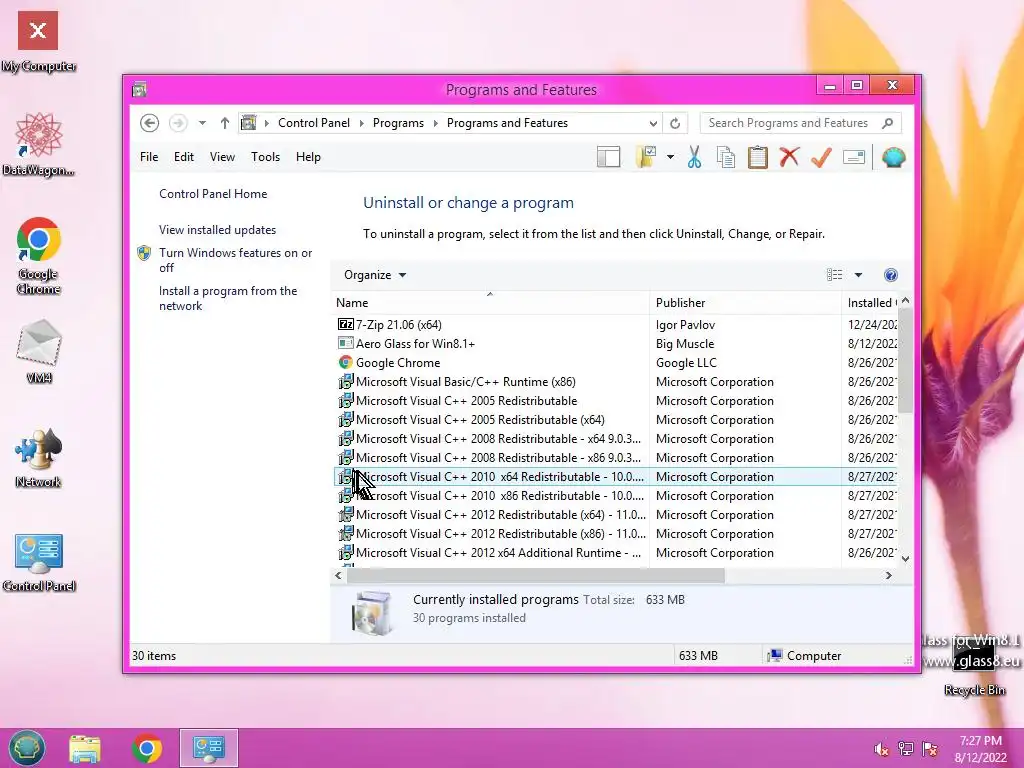The height and width of the screenshot is (768, 1024).
Task: Click the Cut scissors icon in toolbar
Action: pyautogui.click(x=694, y=157)
